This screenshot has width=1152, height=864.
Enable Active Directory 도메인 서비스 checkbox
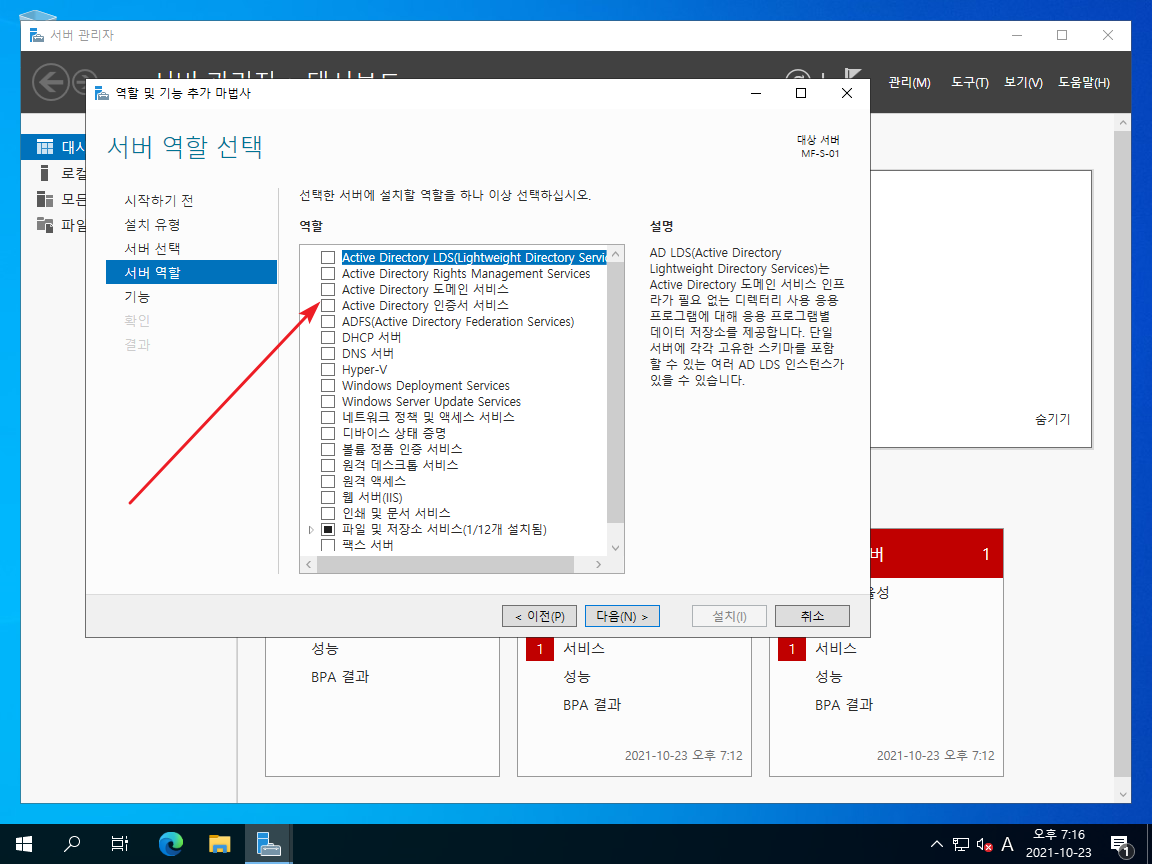coord(328,289)
